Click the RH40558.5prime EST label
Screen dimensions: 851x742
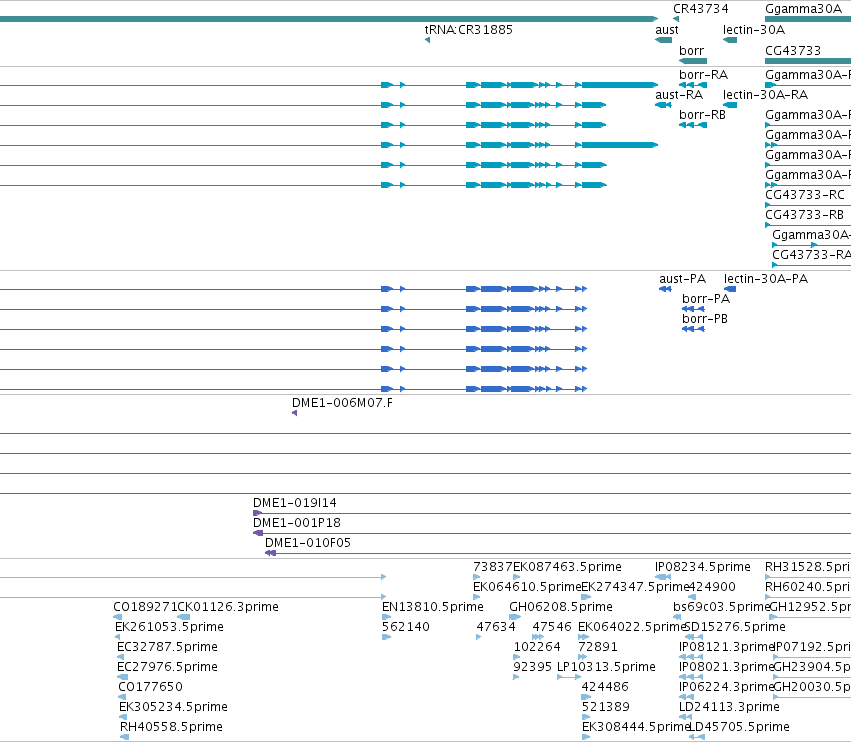tap(172, 727)
